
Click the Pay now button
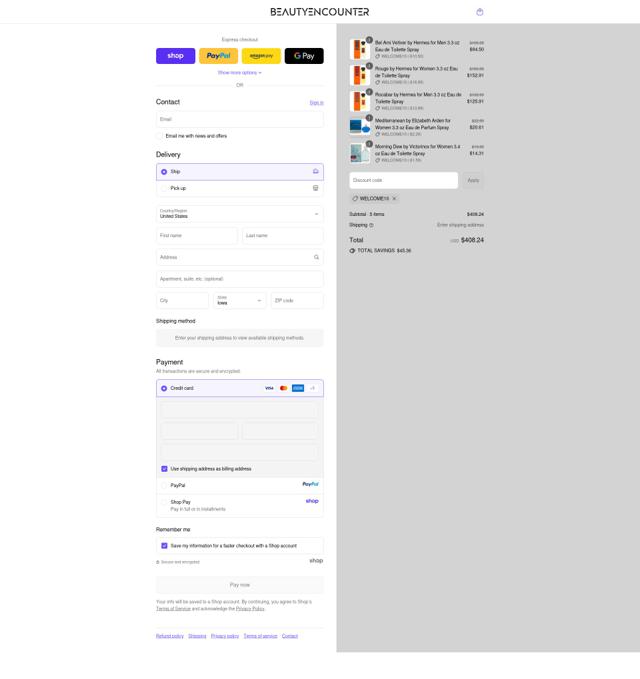pos(239,585)
